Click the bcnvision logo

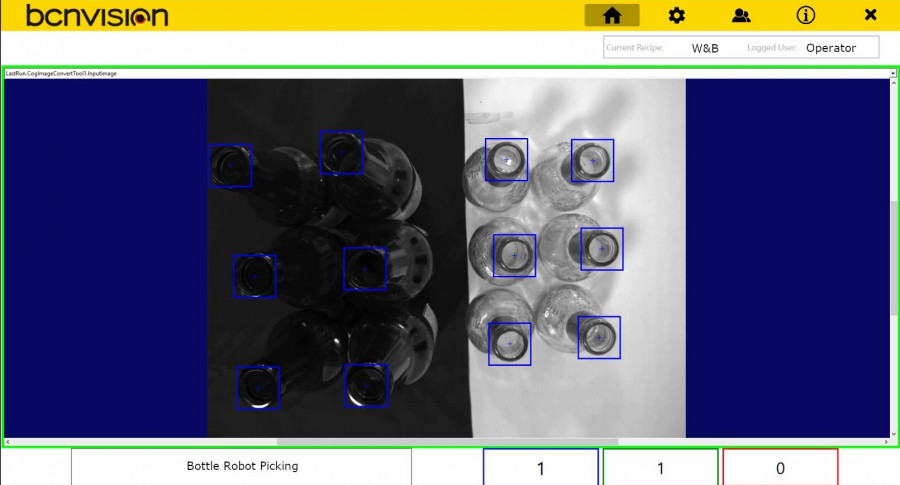tap(97, 15)
